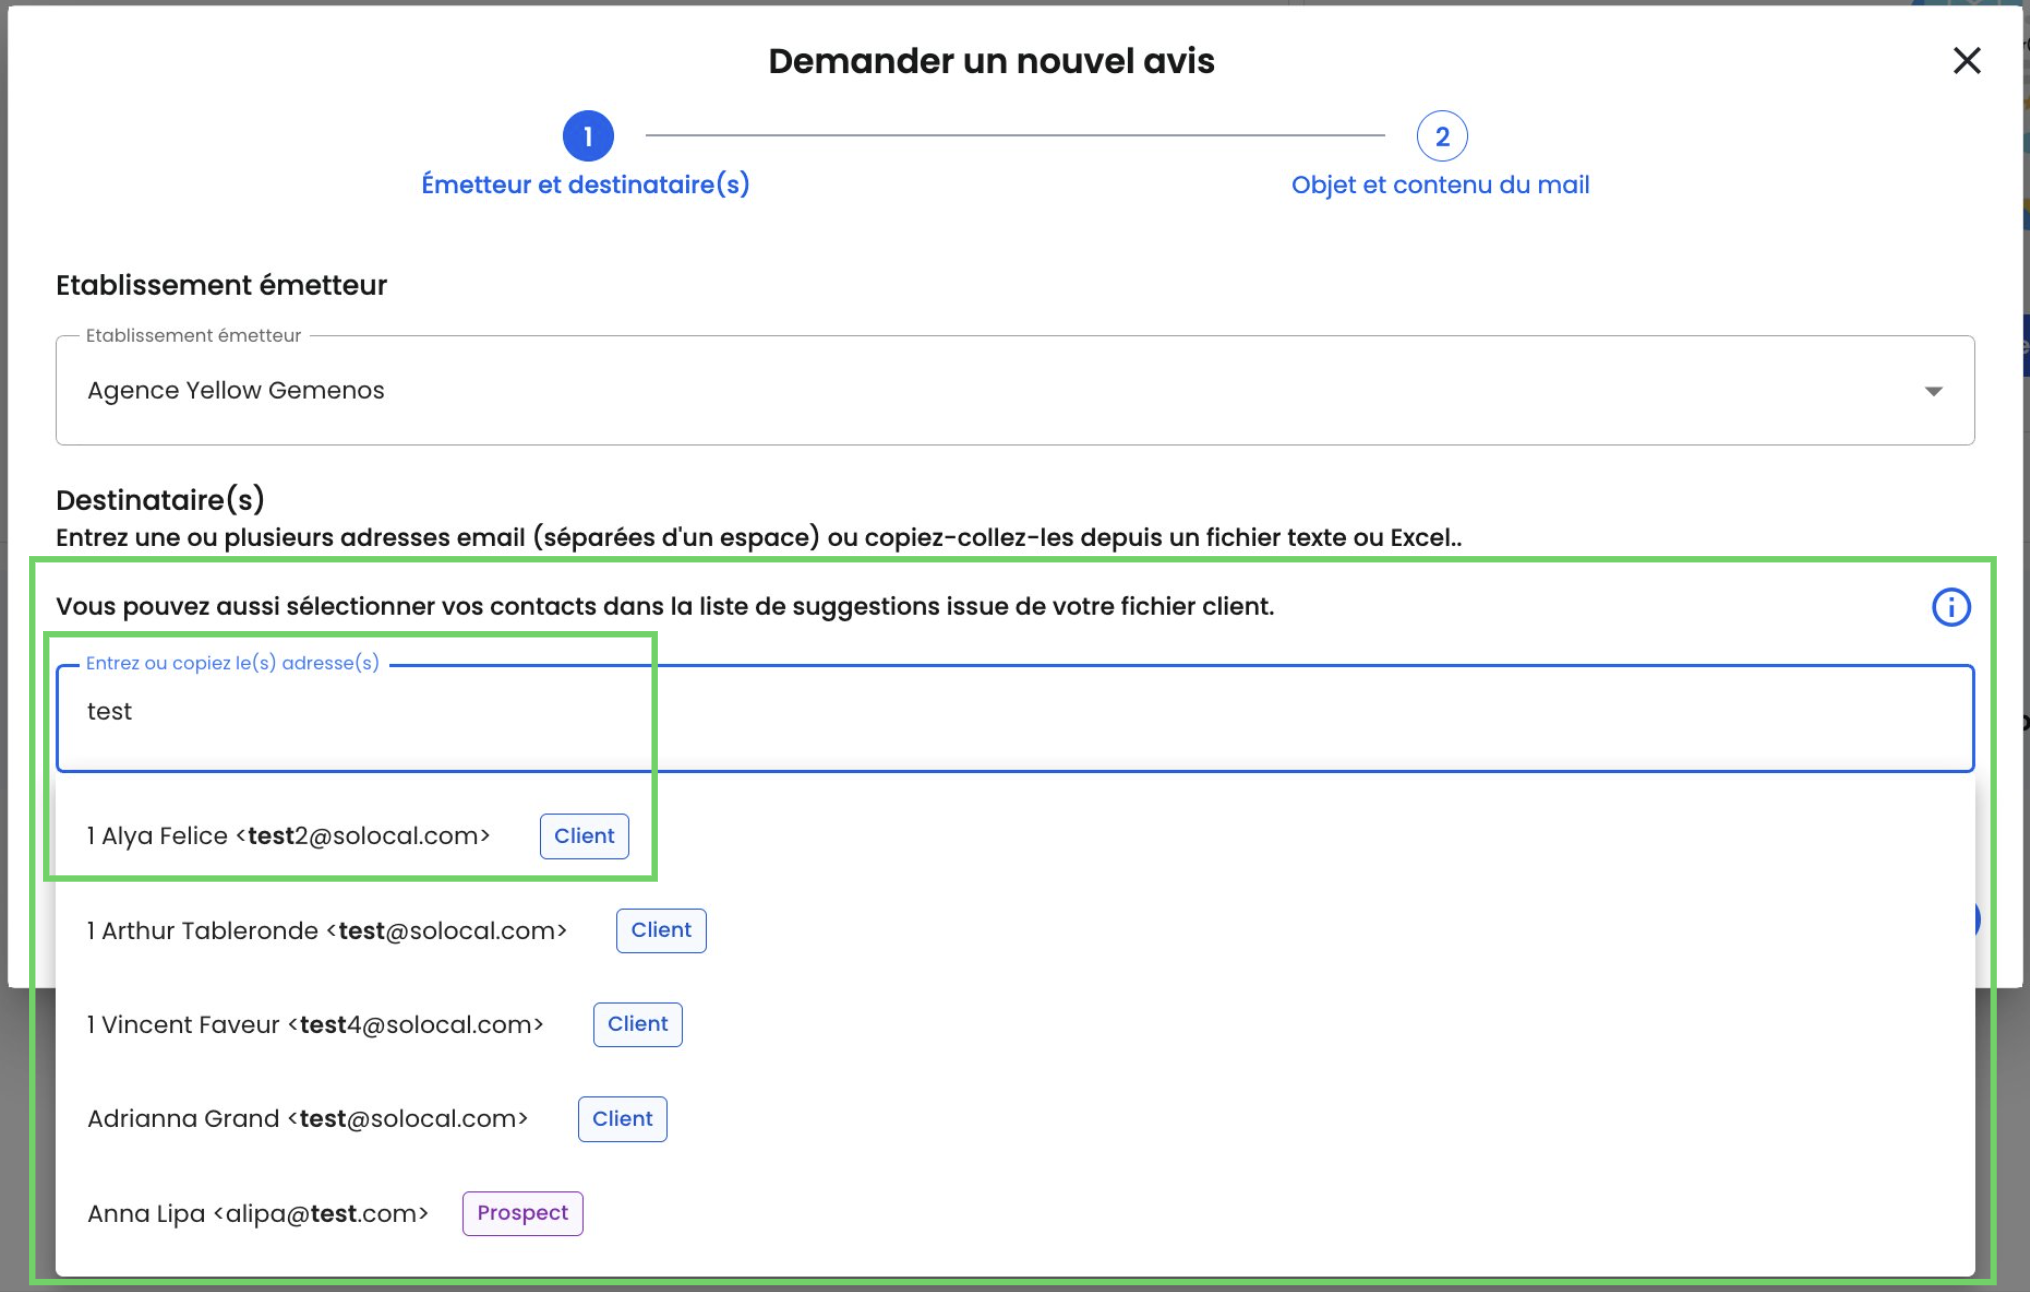Viewport: 2030px width, 1292px height.
Task: Click the email address input field
Action: click(x=1000, y=713)
